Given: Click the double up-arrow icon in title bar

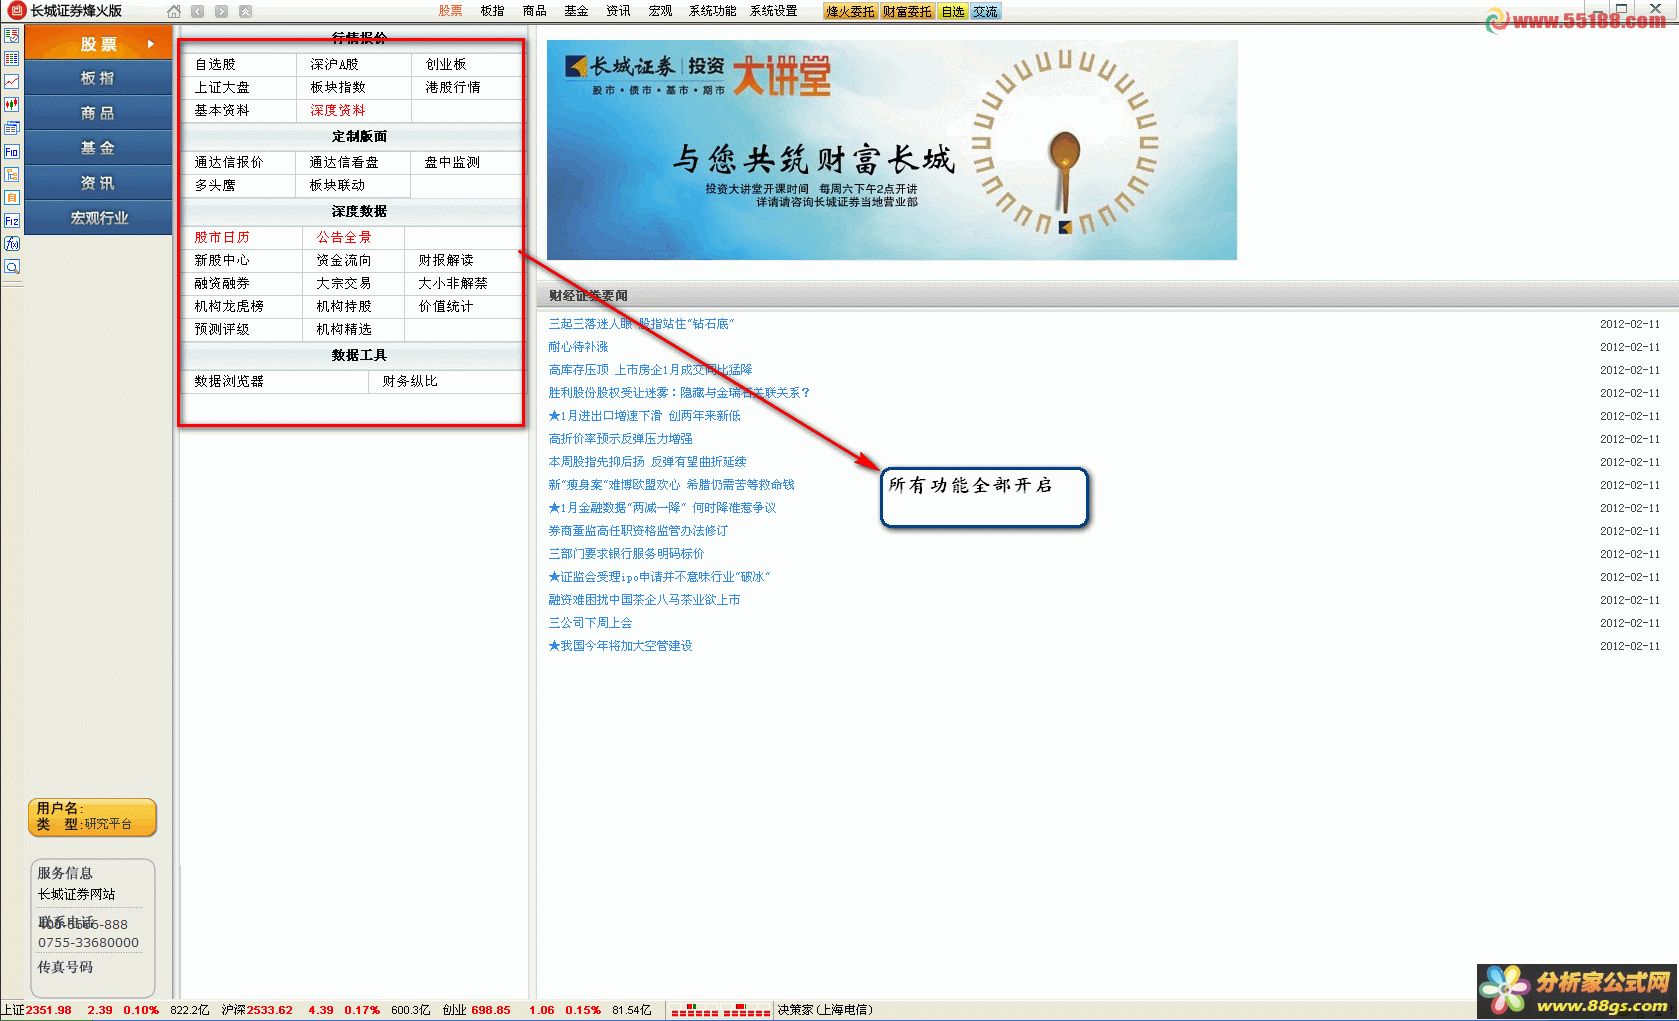Looking at the screenshot, I should (245, 11).
